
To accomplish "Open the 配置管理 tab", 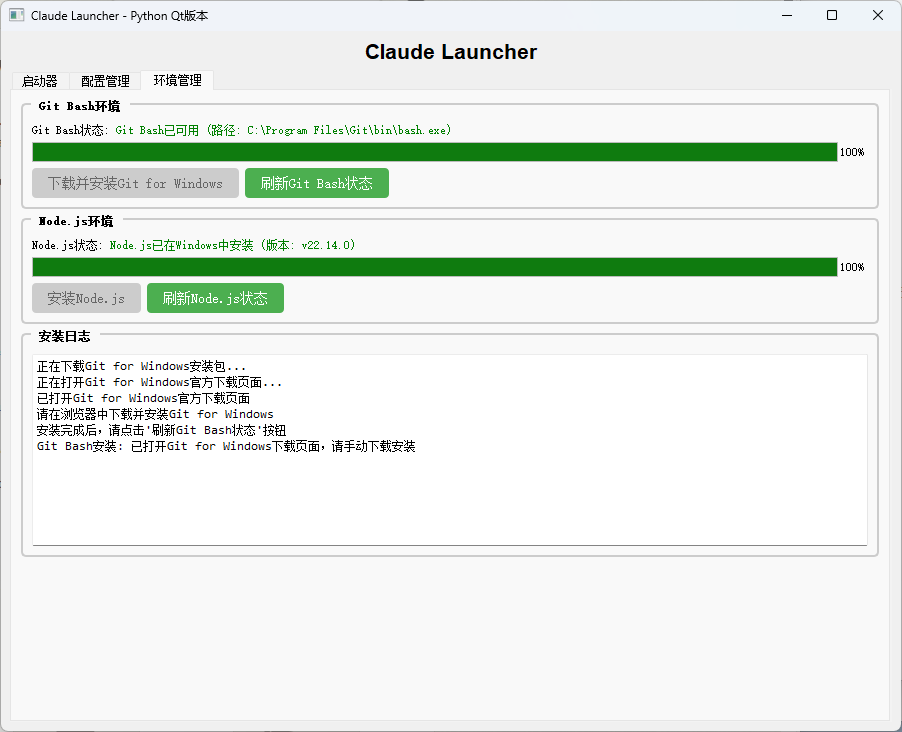I will (105, 81).
